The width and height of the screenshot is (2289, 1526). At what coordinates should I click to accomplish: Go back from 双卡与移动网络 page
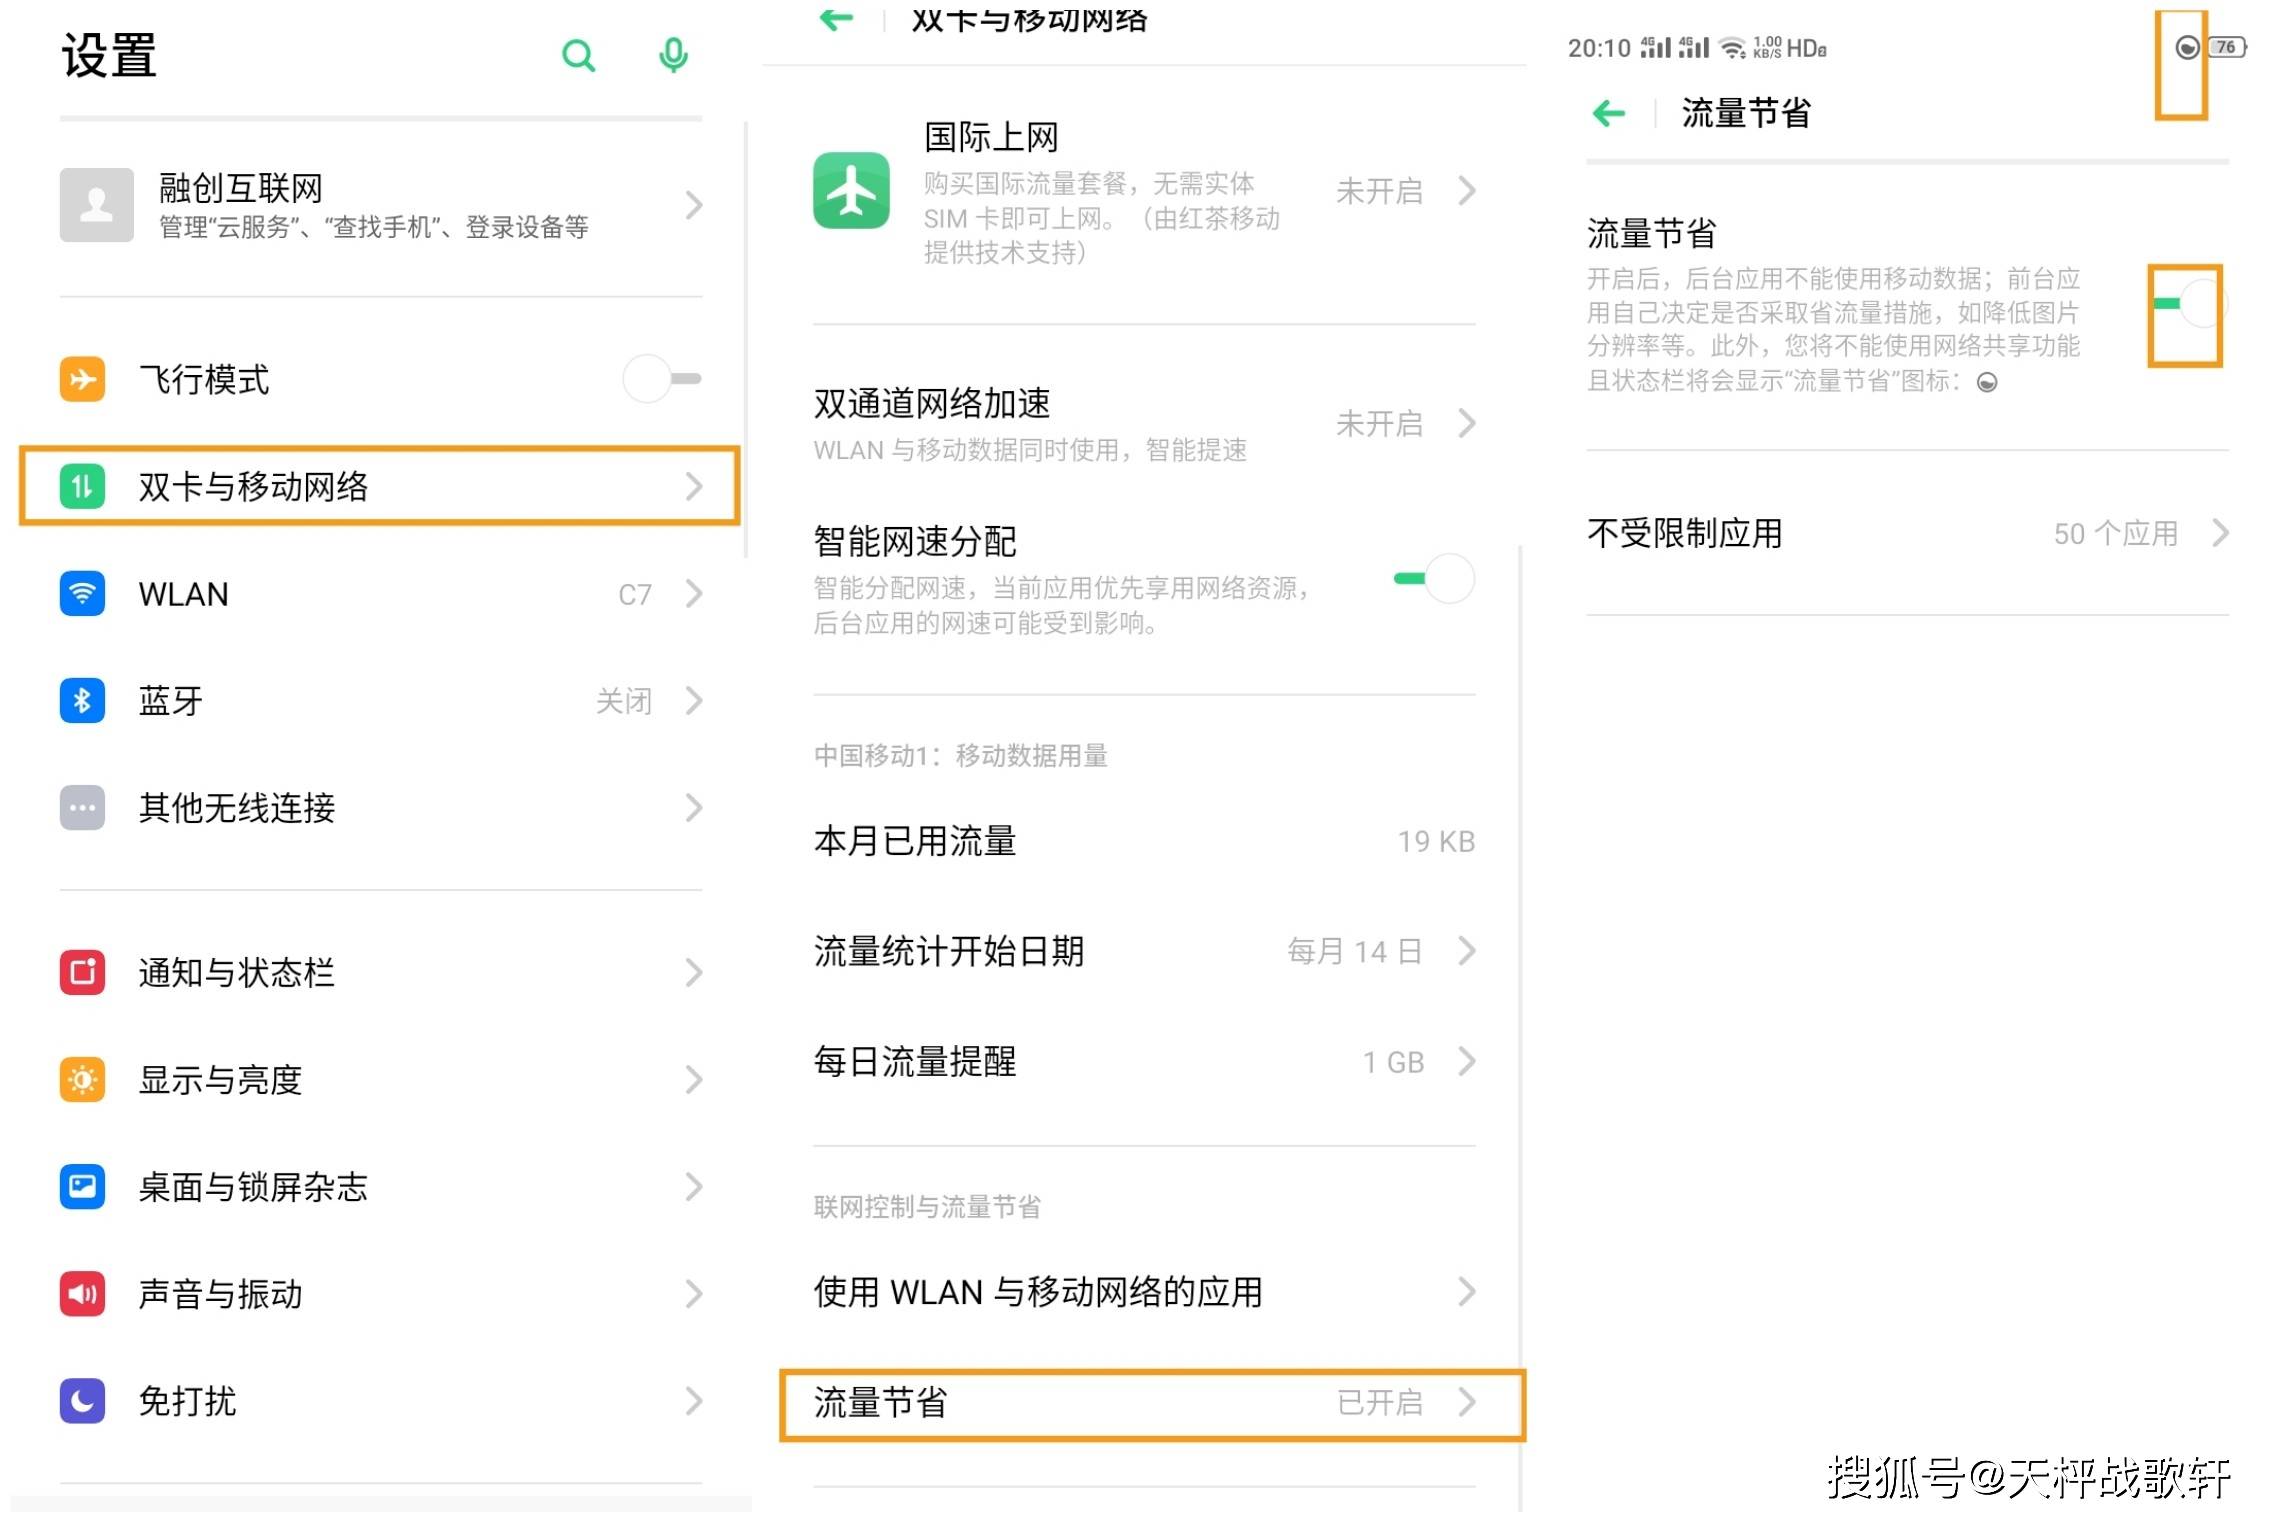pyautogui.click(x=836, y=17)
